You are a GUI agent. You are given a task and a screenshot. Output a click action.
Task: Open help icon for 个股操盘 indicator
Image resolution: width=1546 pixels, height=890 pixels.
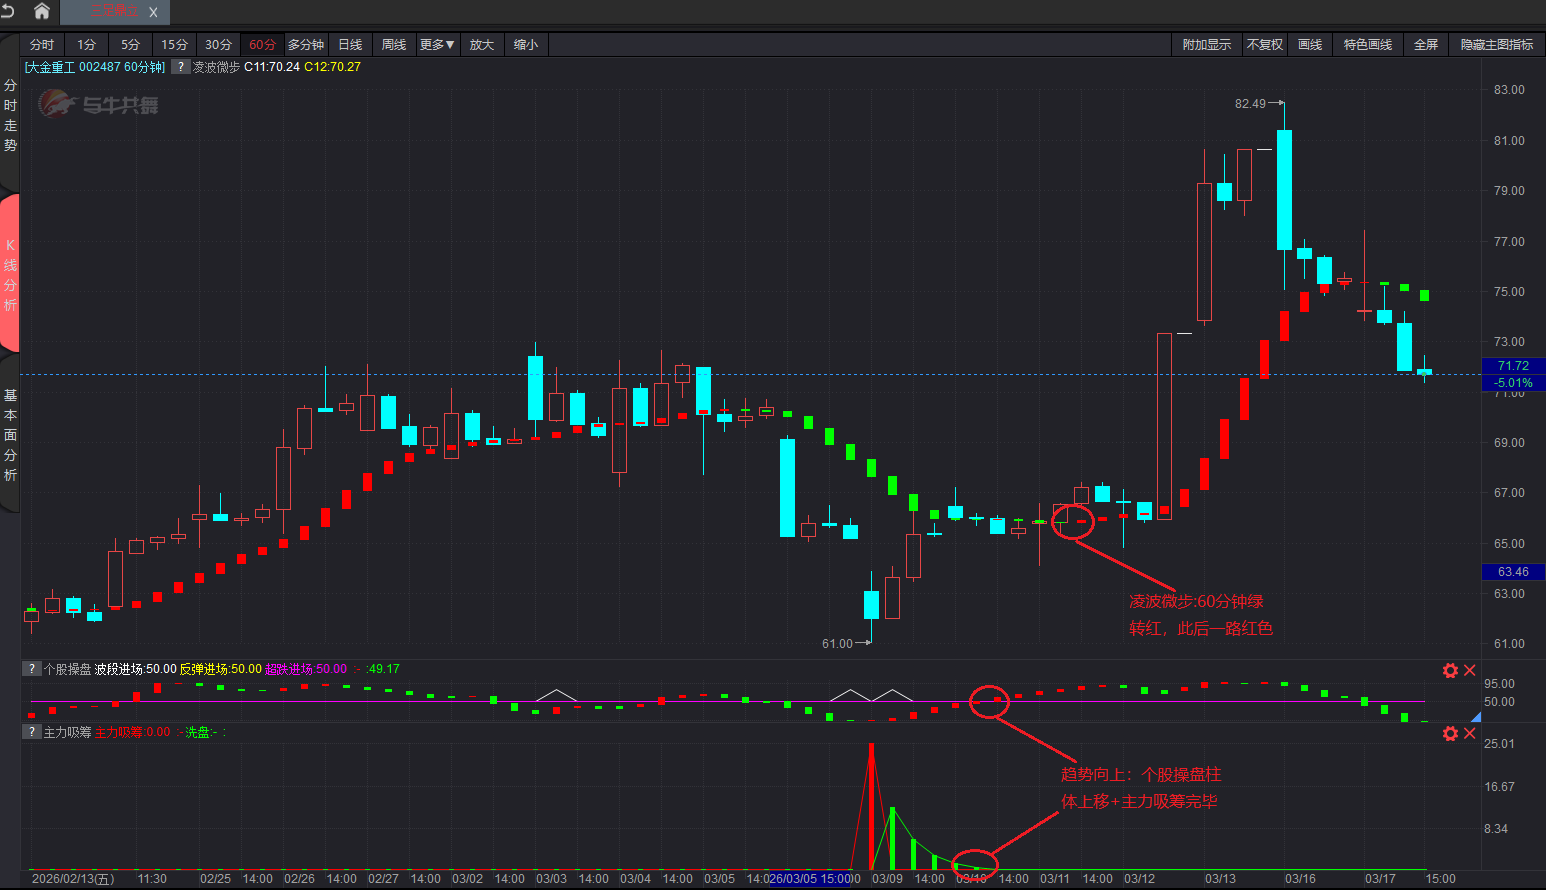point(32,669)
